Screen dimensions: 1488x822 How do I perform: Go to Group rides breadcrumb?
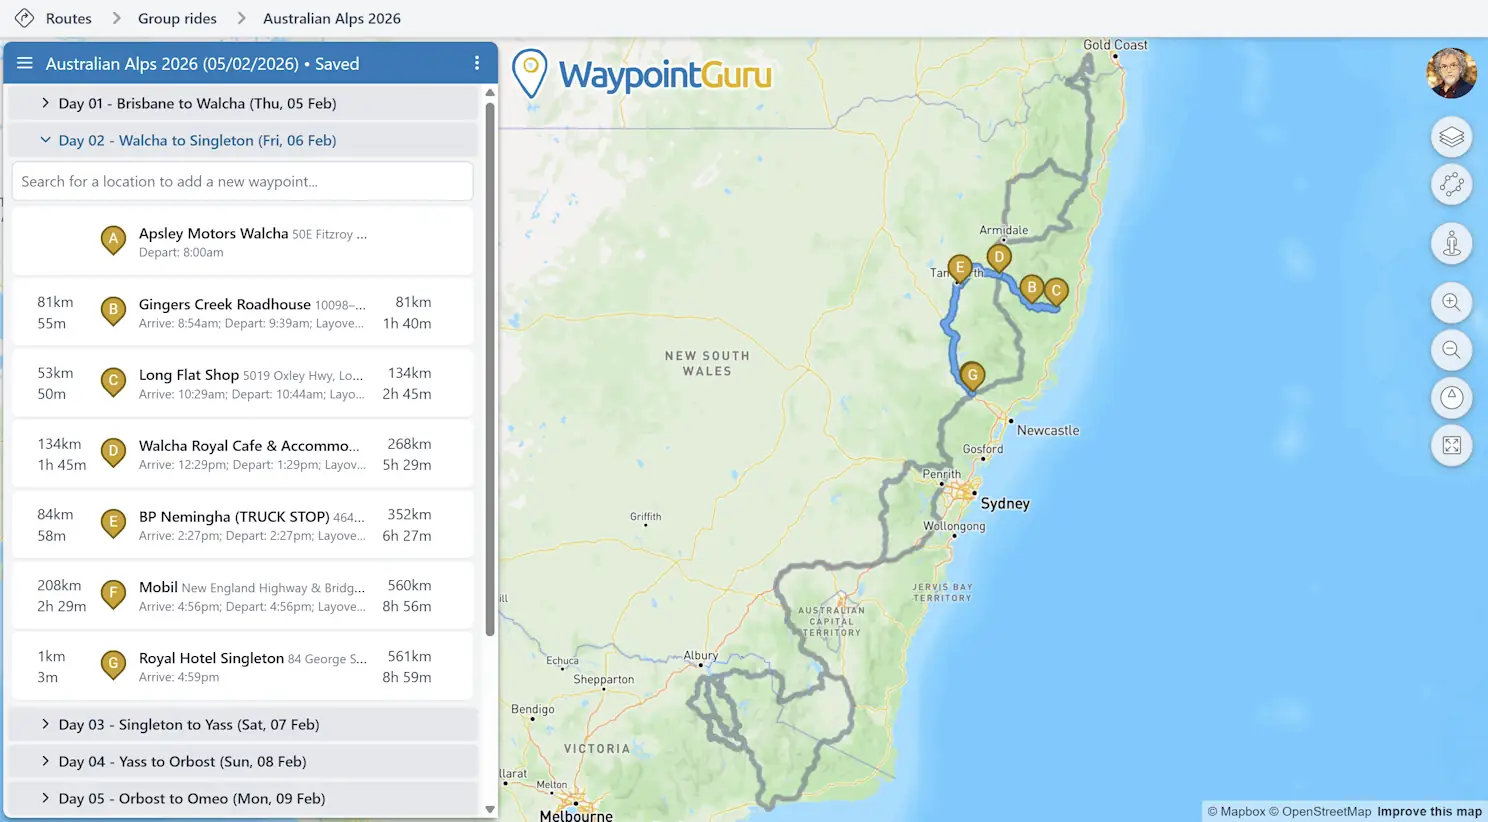(x=177, y=18)
